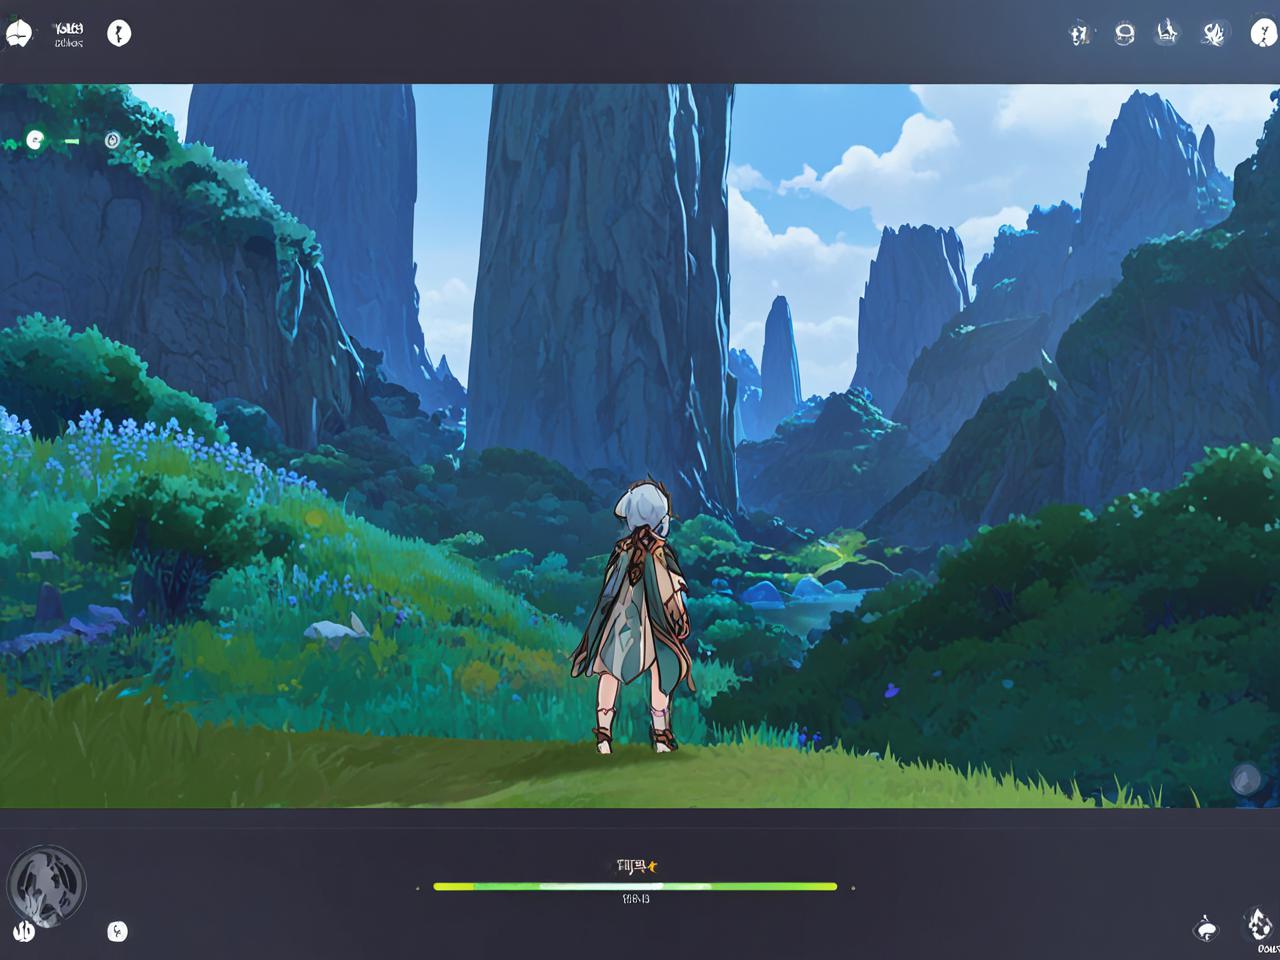The height and width of the screenshot is (960, 1280).
Task: Click the small round white icon at the bottom-left
Action: [x=117, y=932]
